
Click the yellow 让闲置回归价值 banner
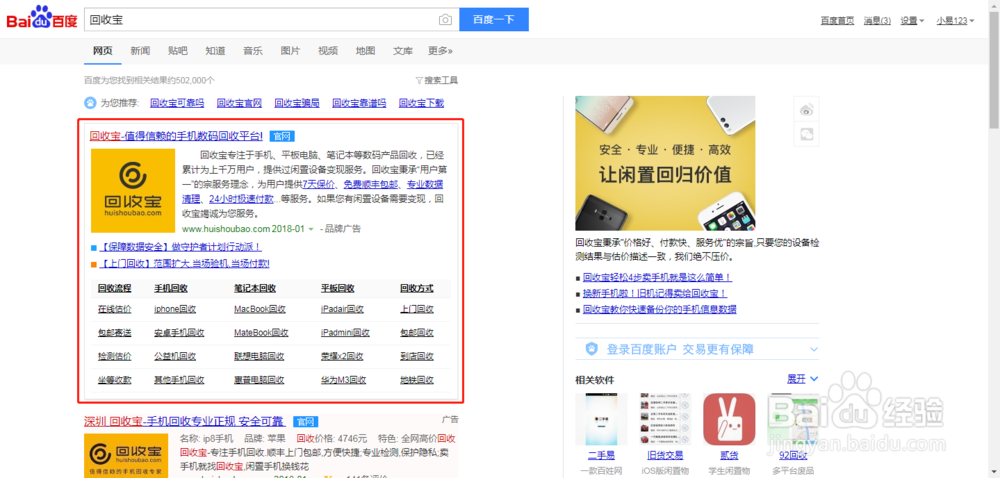665,163
